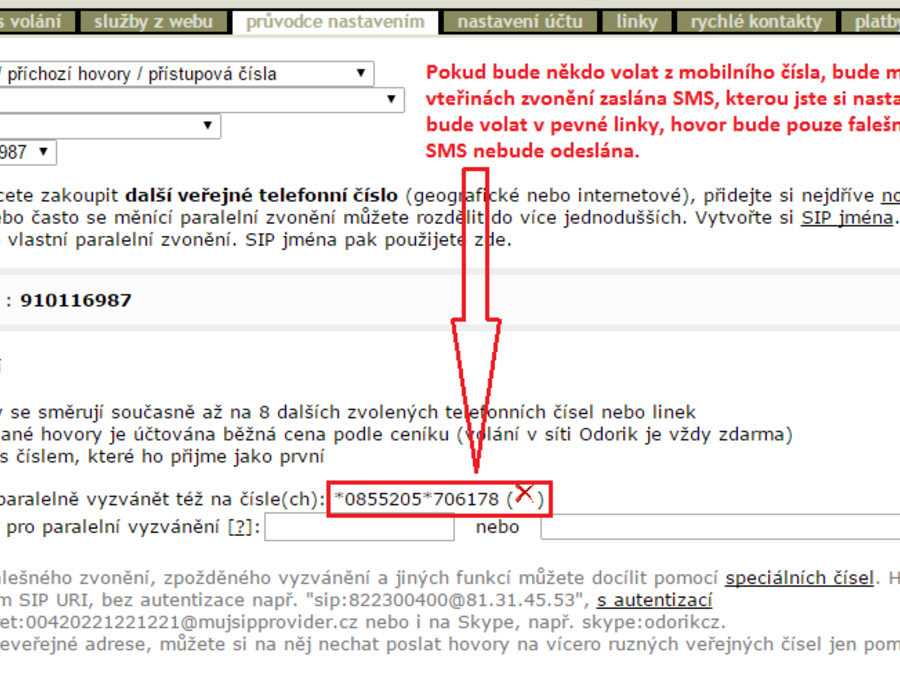Switch to 'nastavení účtu' tab
This screenshot has height=700, width=900.
(520, 22)
